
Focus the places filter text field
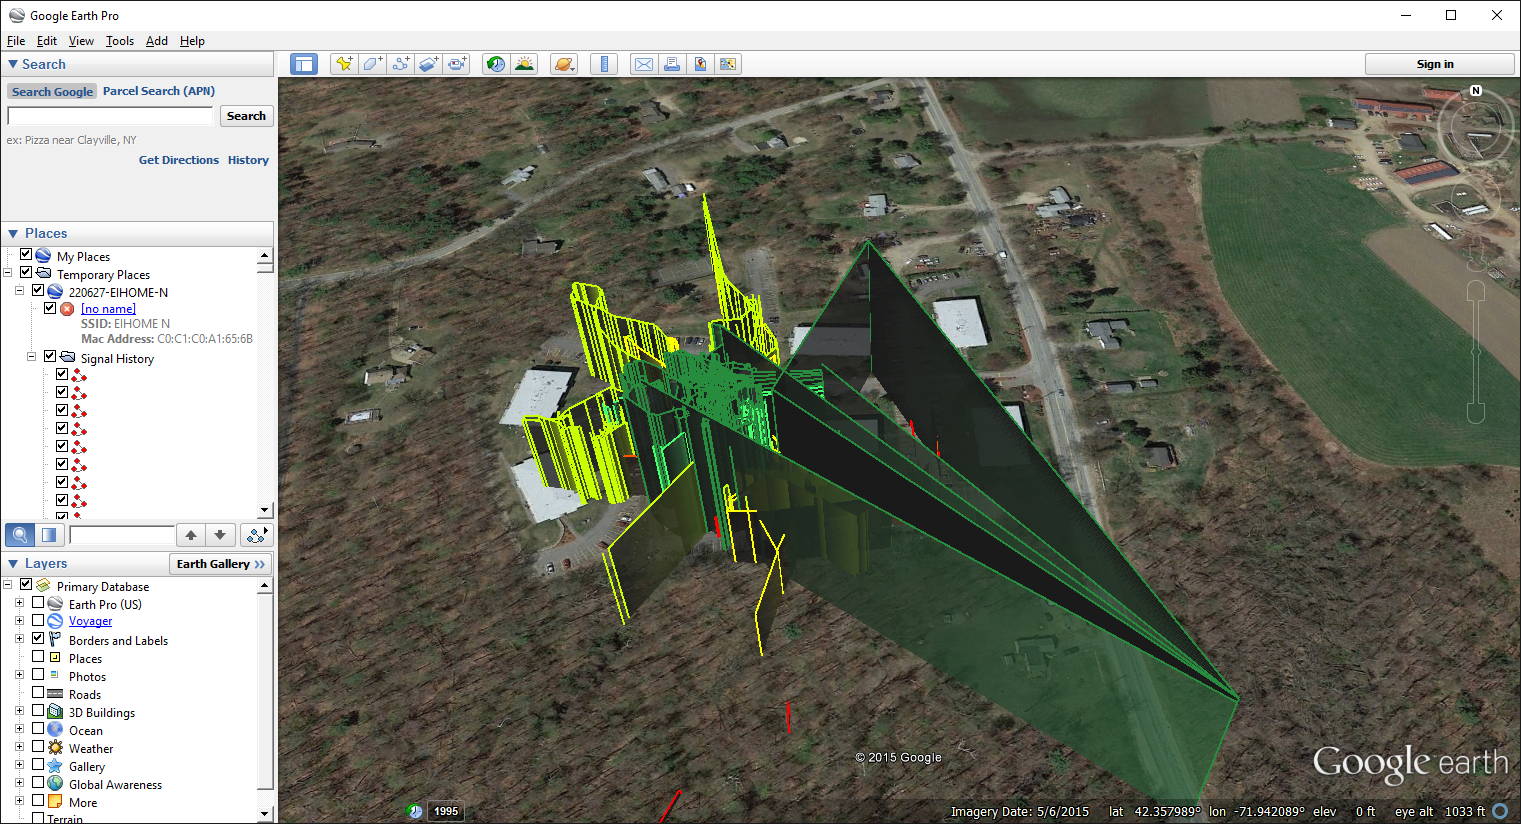[122, 535]
